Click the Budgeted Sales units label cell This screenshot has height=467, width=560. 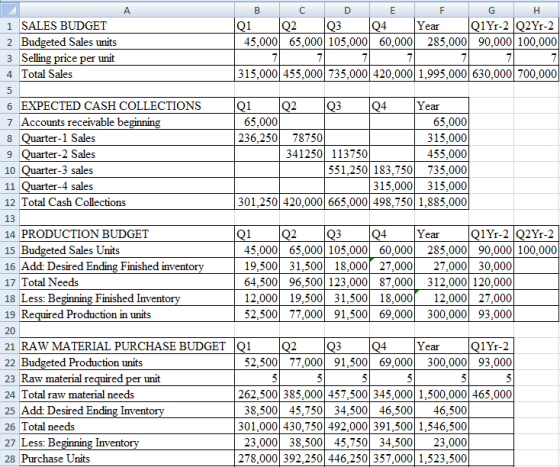(x=127, y=42)
